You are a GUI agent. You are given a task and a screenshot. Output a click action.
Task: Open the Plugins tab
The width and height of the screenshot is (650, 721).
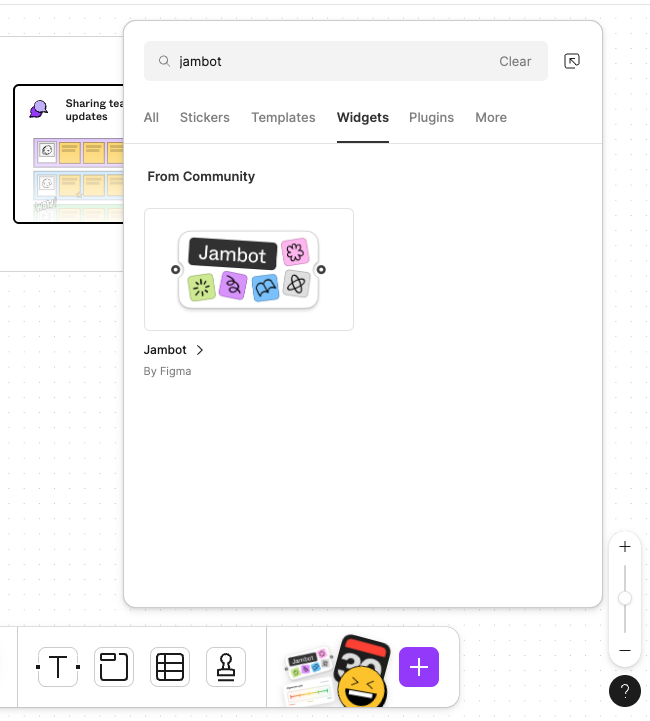[431, 117]
